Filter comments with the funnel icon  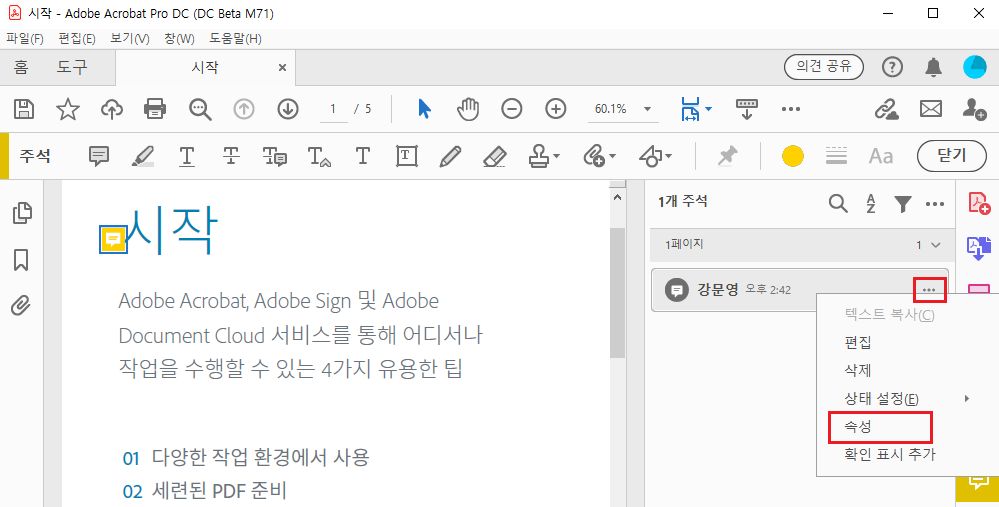pos(902,204)
